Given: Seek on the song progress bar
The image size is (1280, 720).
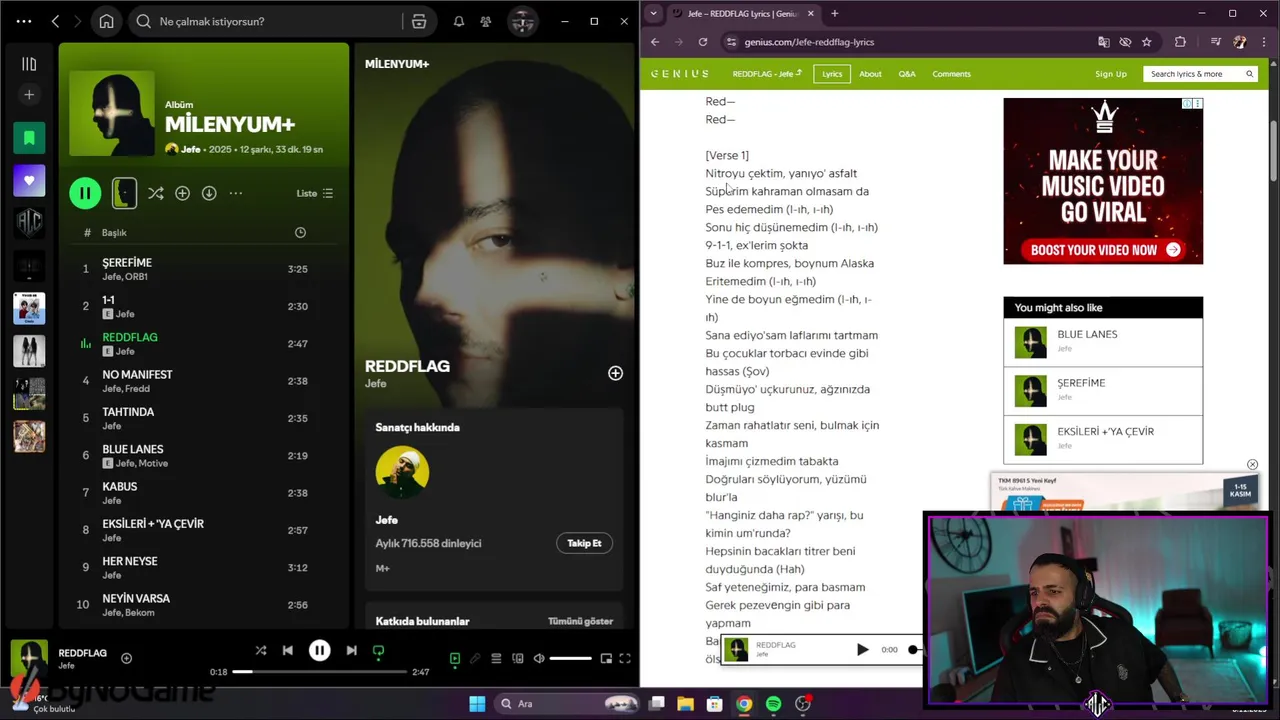Looking at the screenshot, I should (x=319, y=672).
